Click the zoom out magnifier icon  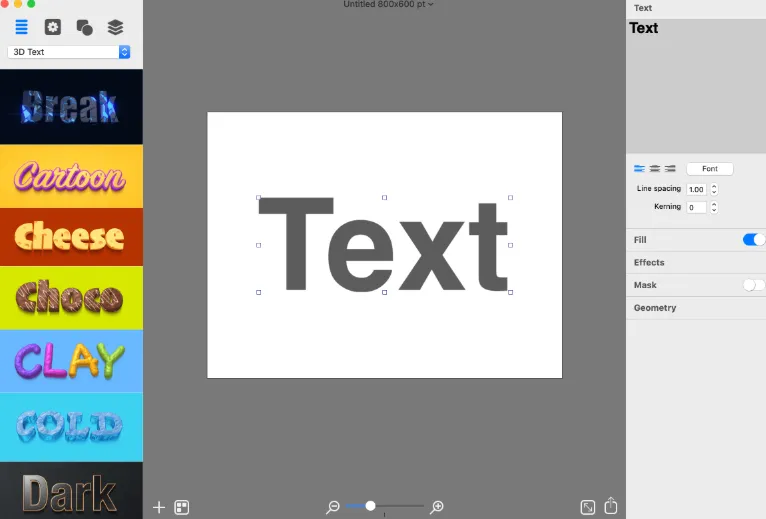333,507
